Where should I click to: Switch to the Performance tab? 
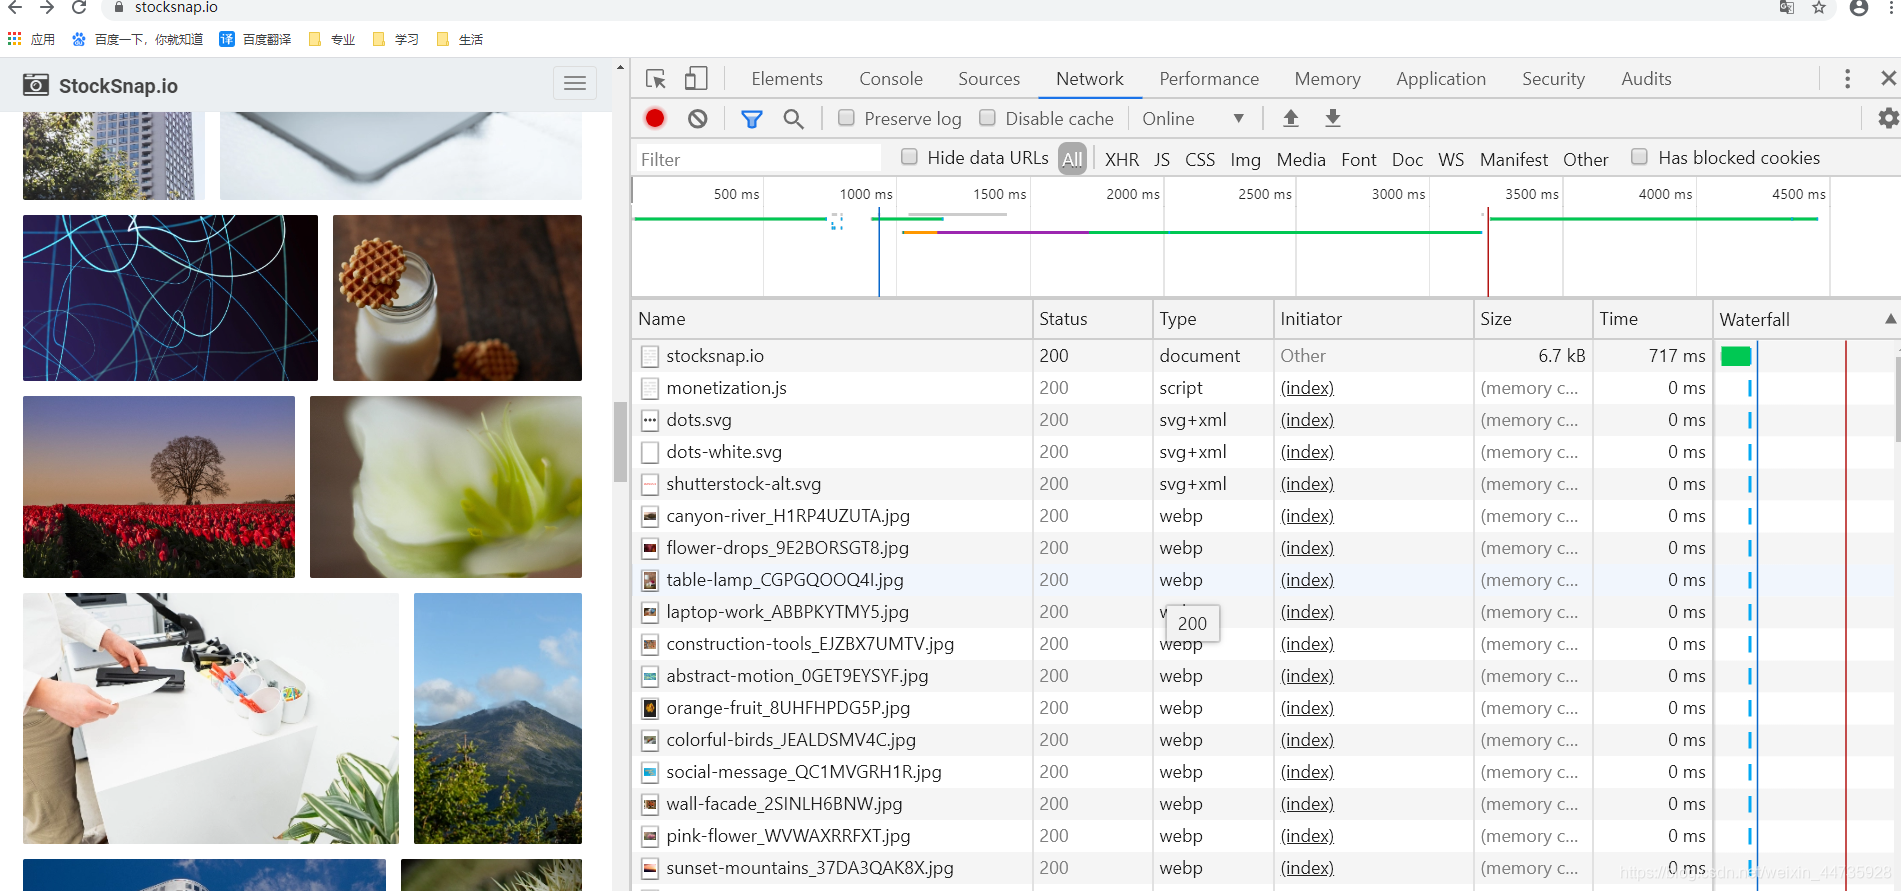[1209, 79]
